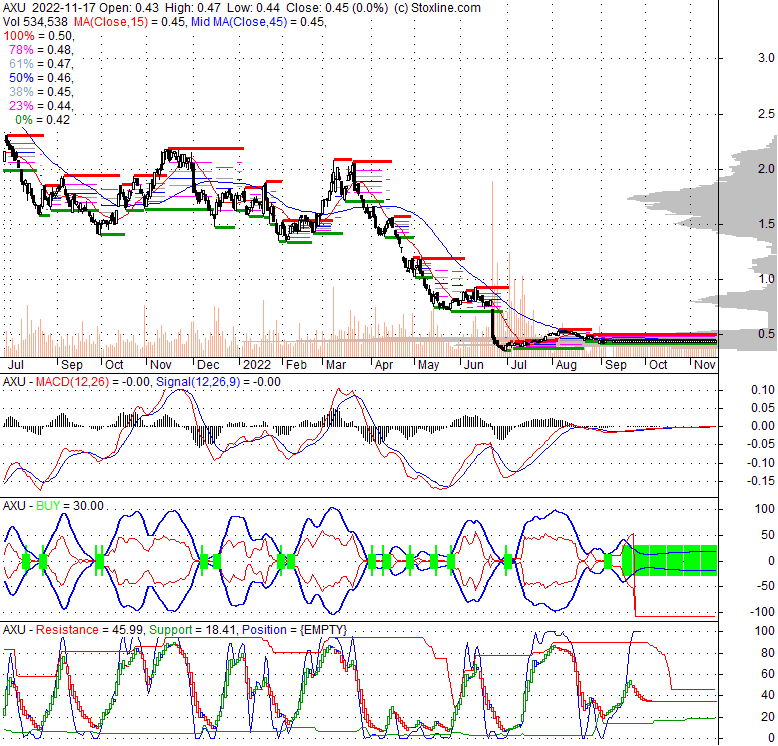Click the tallest June volume spike bar
Screen dimensions: 778x746
click(x=492, y=269)
